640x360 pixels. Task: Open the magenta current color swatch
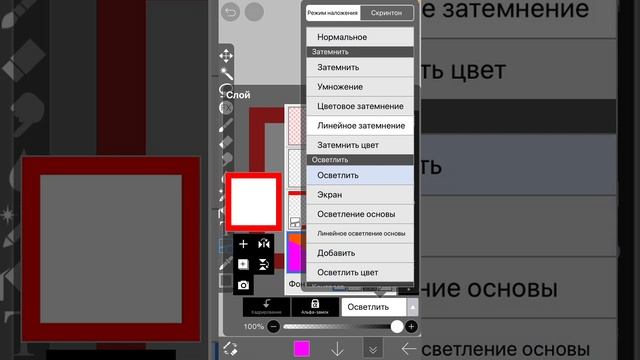(302, 349)
